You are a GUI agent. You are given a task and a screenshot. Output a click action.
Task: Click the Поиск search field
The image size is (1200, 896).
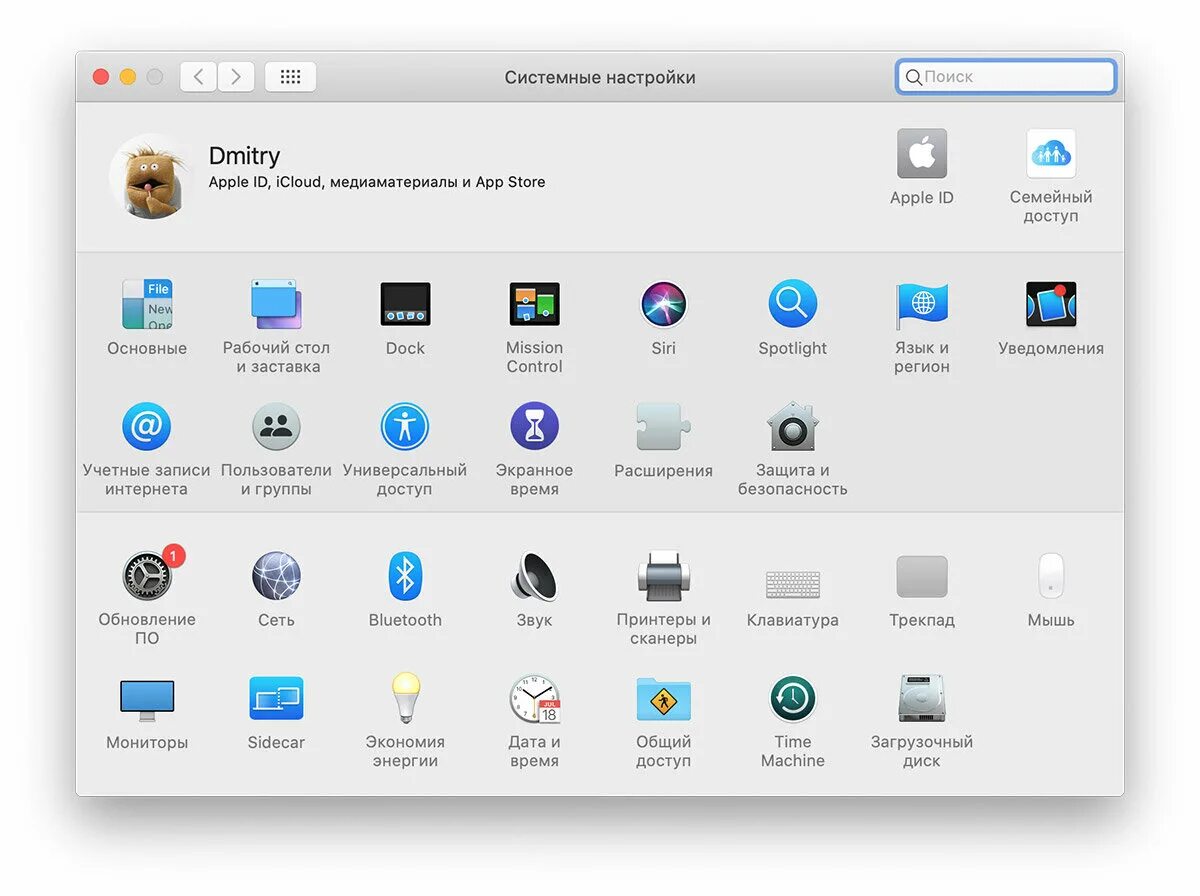coord(1006,77)
